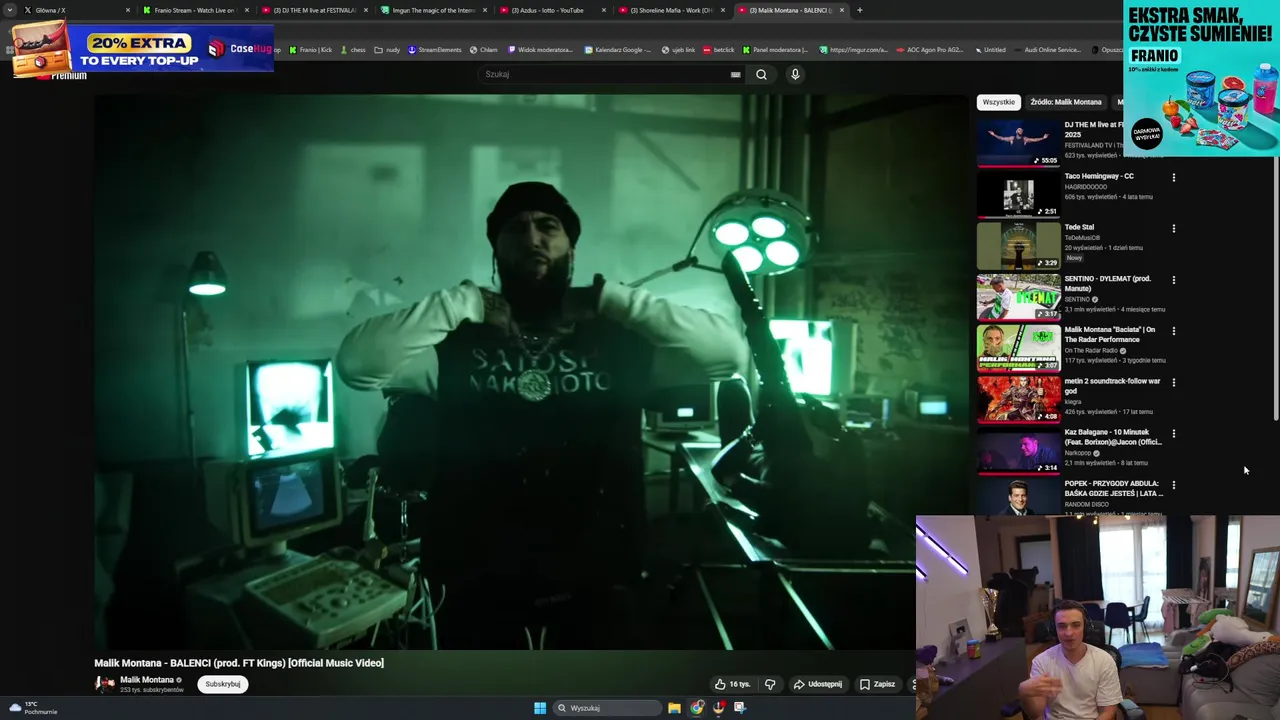The height and width of the screenshot is (720, 1280).
Task: Click the Franio ad banner
Action: tap(1201, 78)
